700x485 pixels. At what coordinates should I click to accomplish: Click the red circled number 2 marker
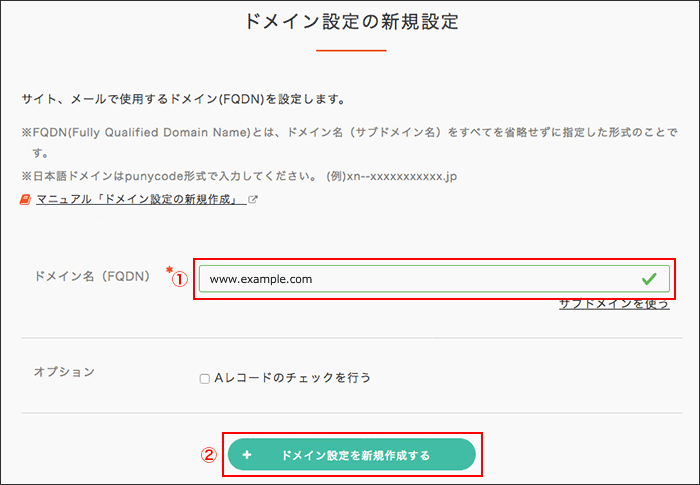208,455
